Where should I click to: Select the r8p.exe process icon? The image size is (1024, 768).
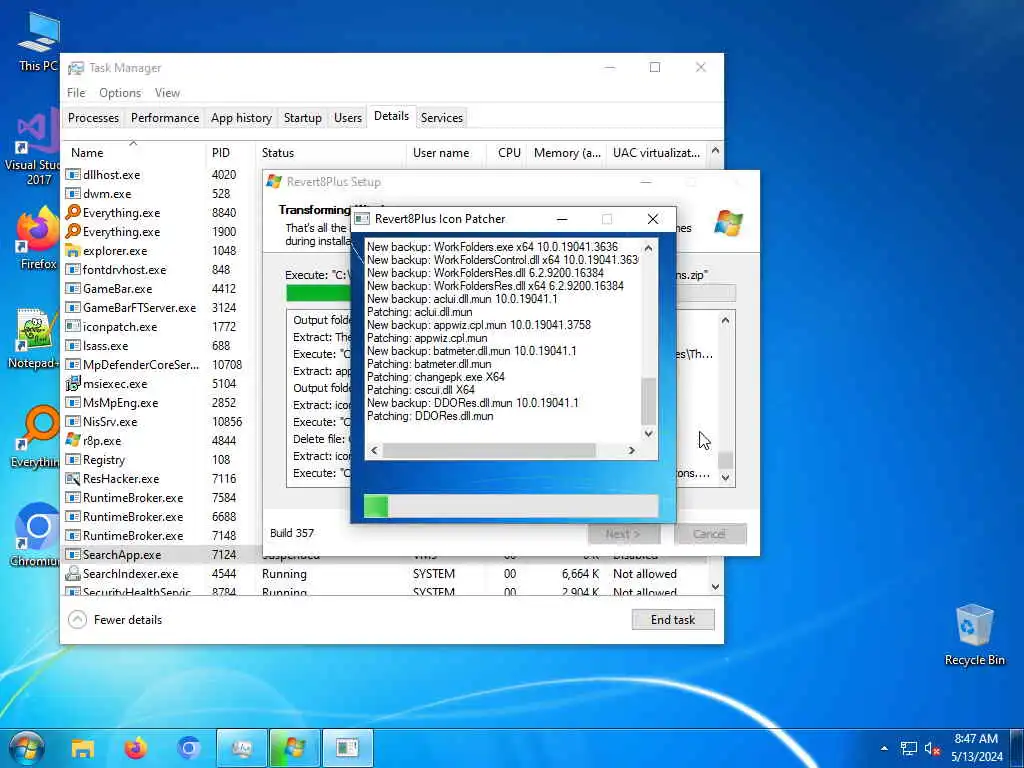click(x=73, y=440)
